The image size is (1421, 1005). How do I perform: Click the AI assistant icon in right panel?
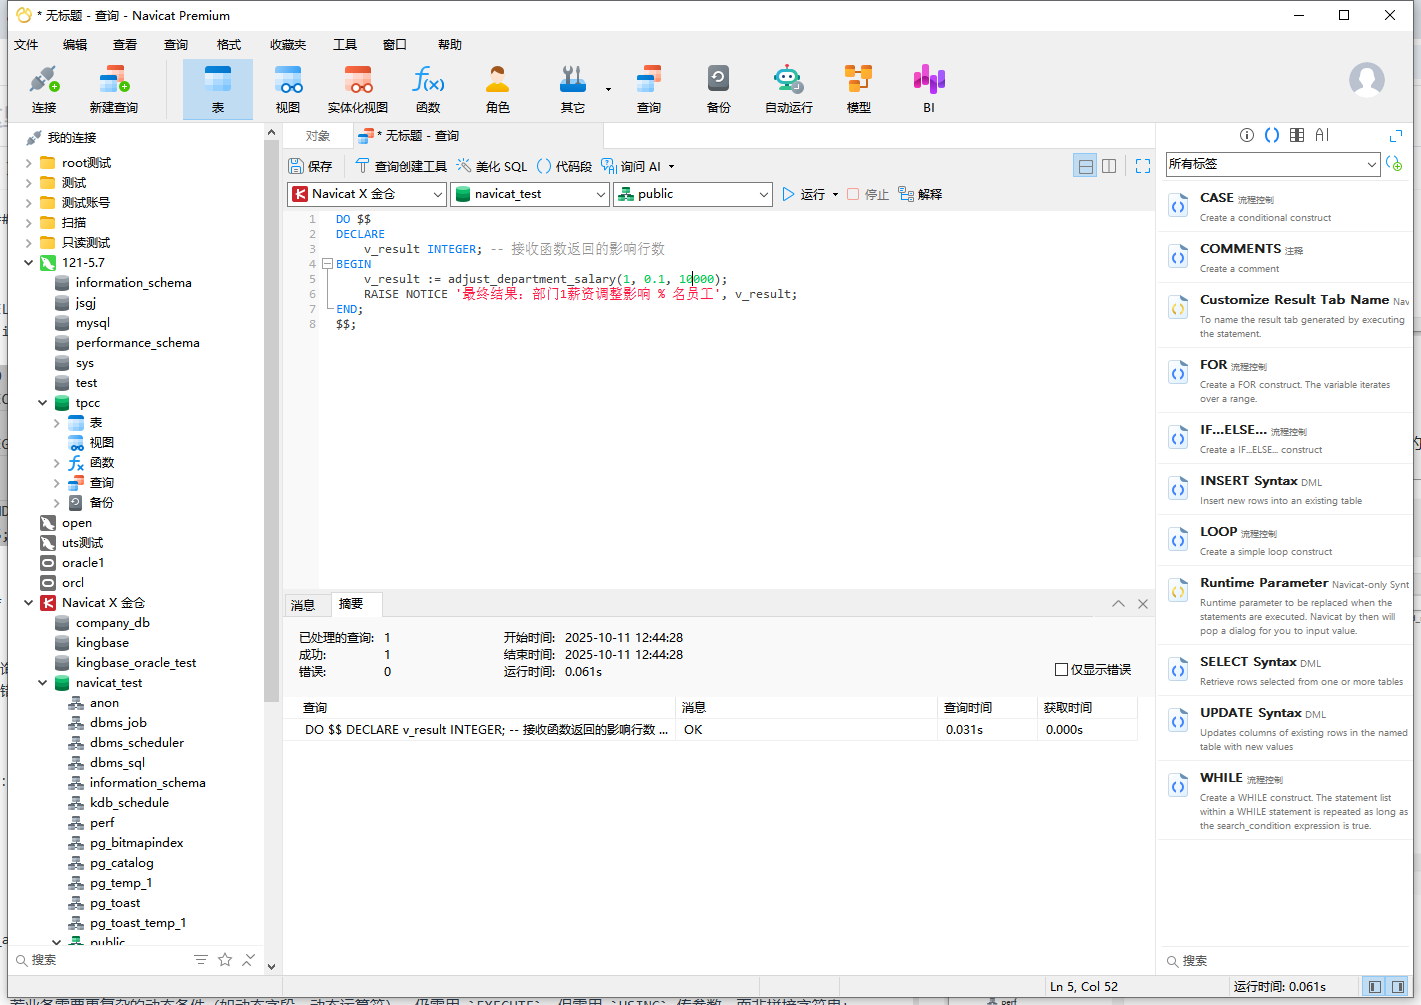1322,135
